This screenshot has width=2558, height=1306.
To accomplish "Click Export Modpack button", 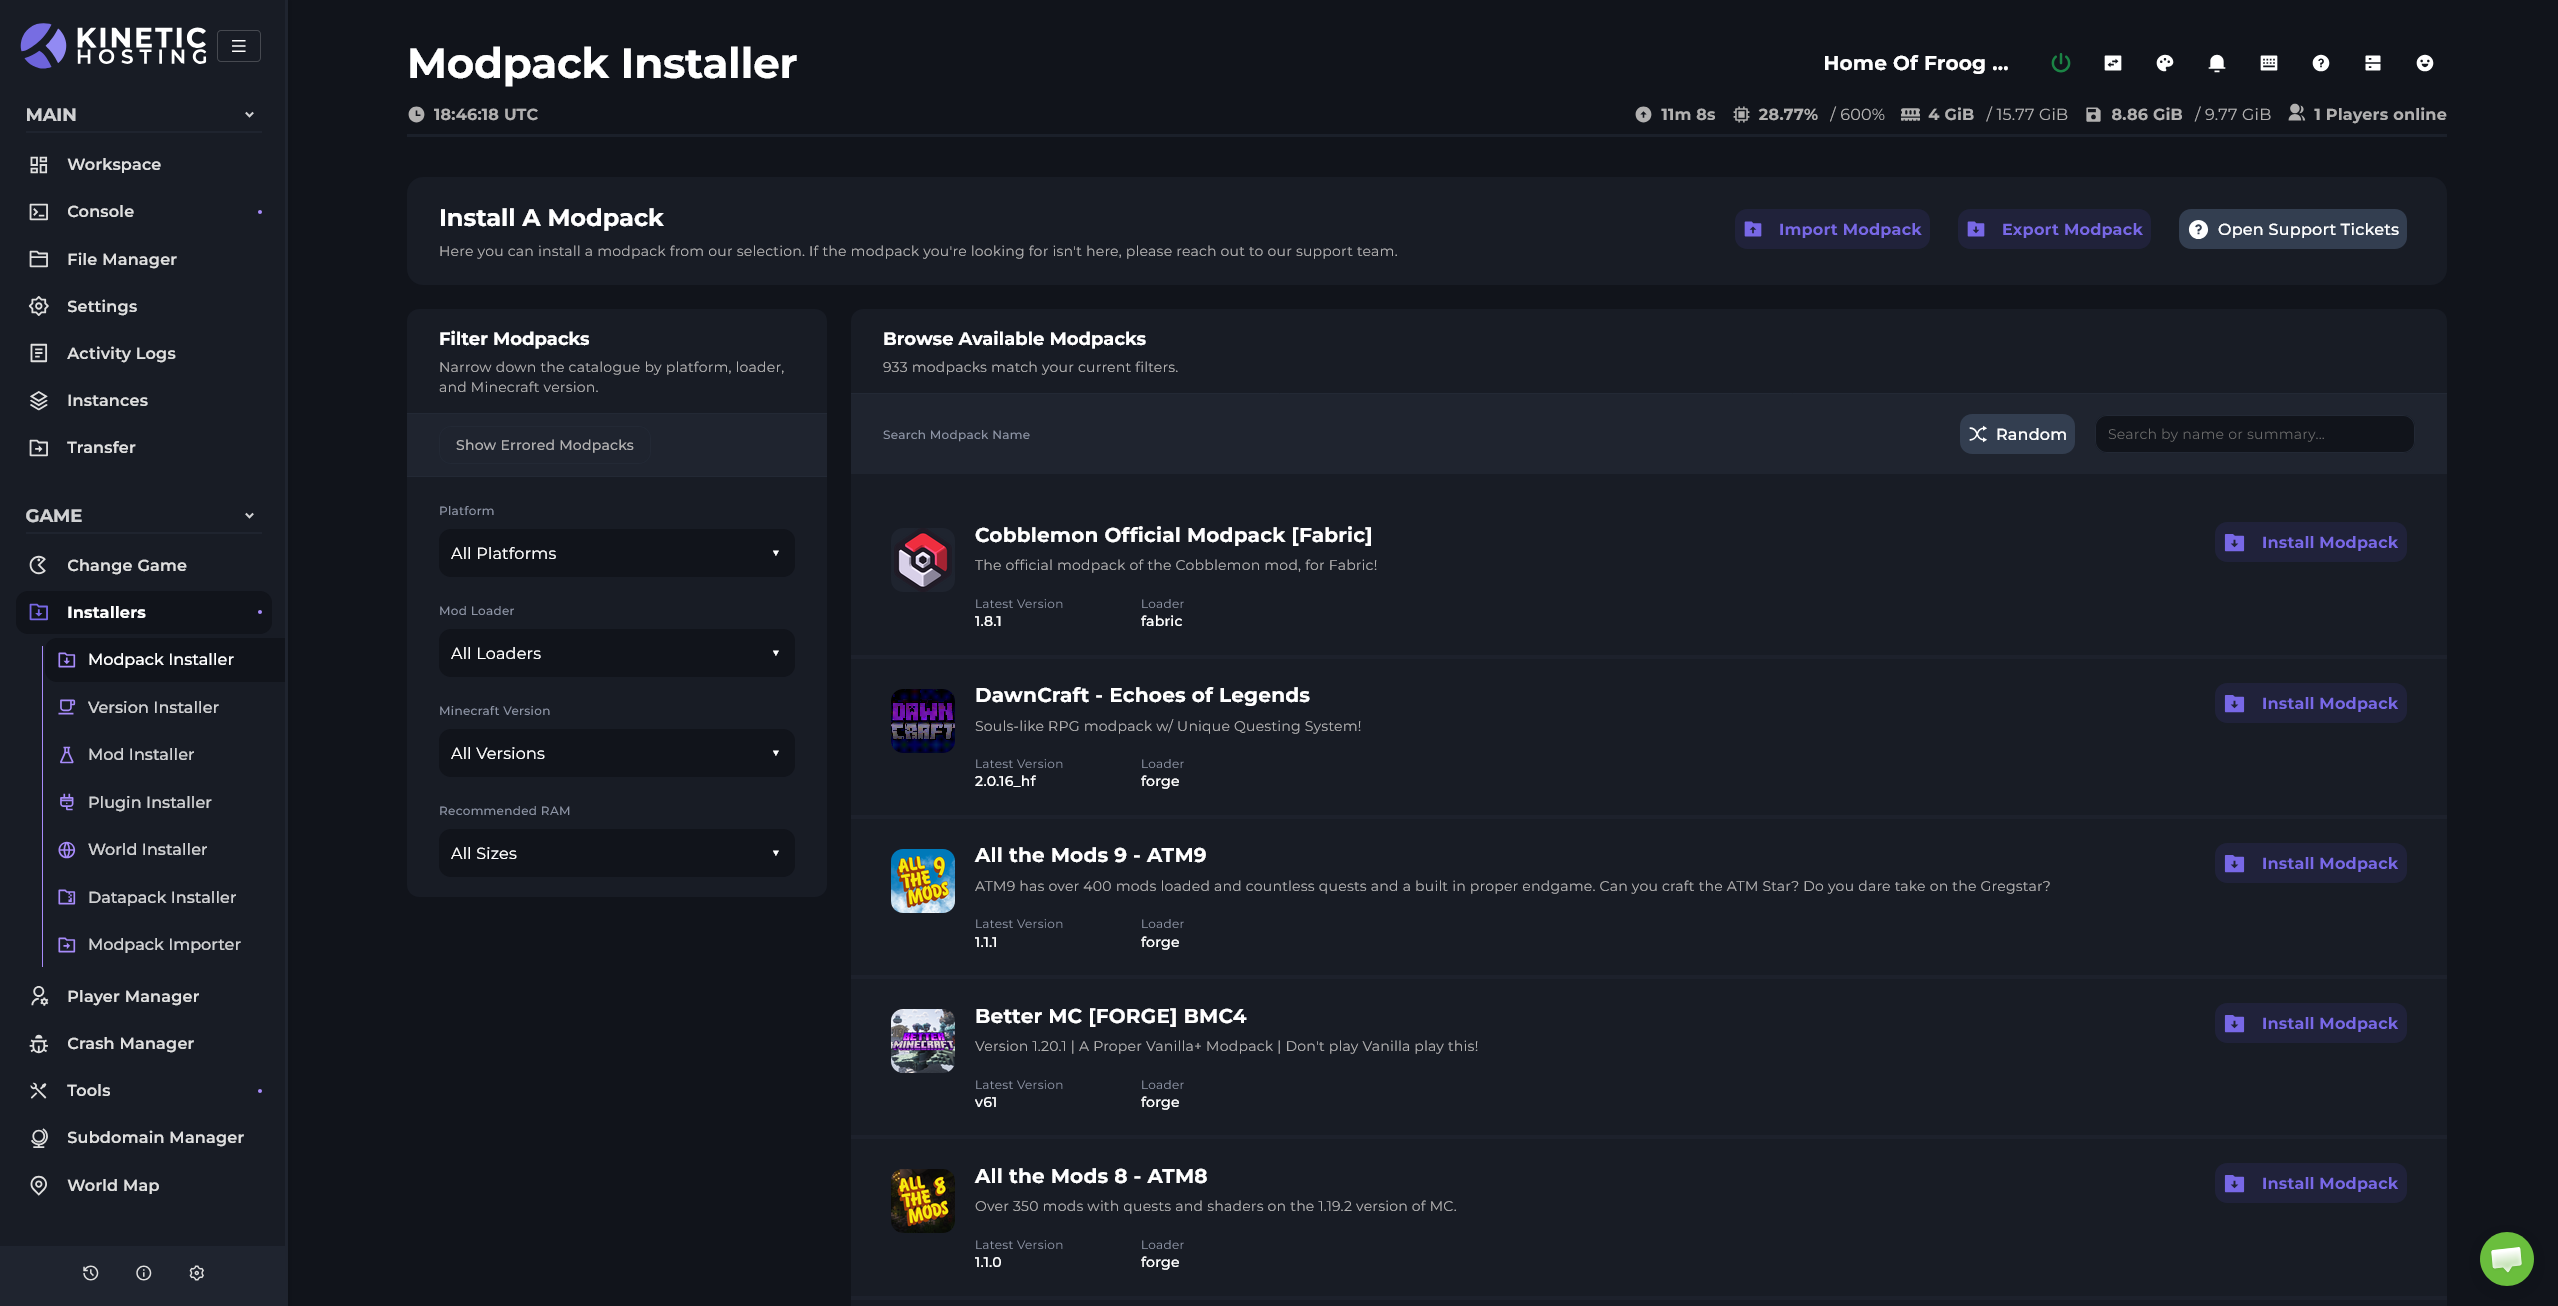I will click(x=2054, y=229).
